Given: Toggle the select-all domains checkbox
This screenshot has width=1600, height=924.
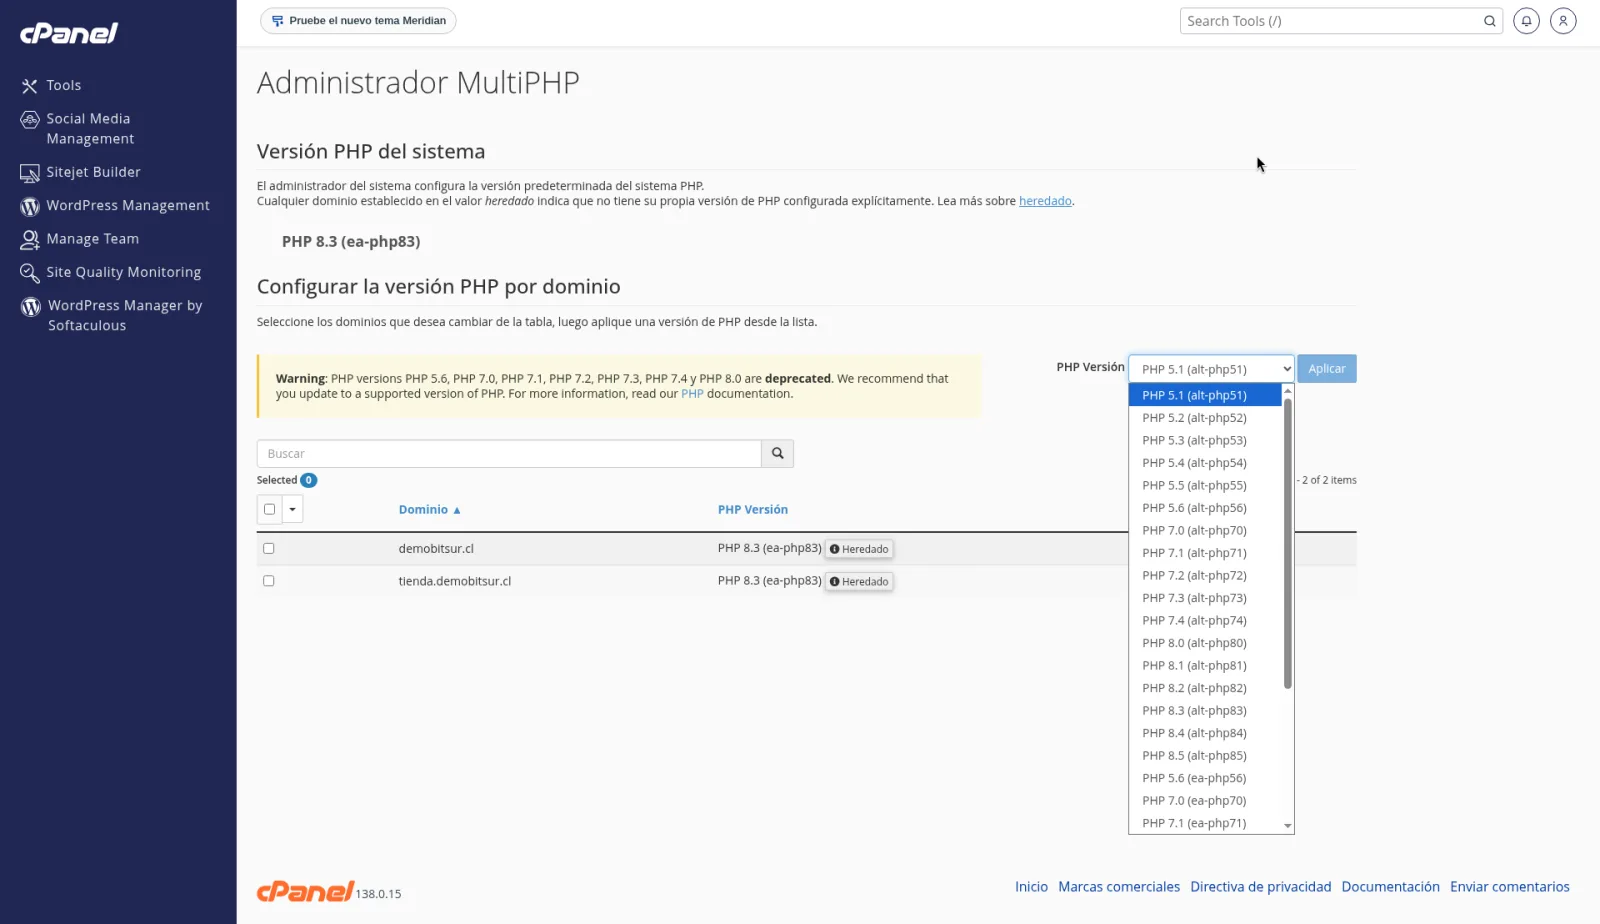Looking at the screenshot, I should (x=269, y=509).
